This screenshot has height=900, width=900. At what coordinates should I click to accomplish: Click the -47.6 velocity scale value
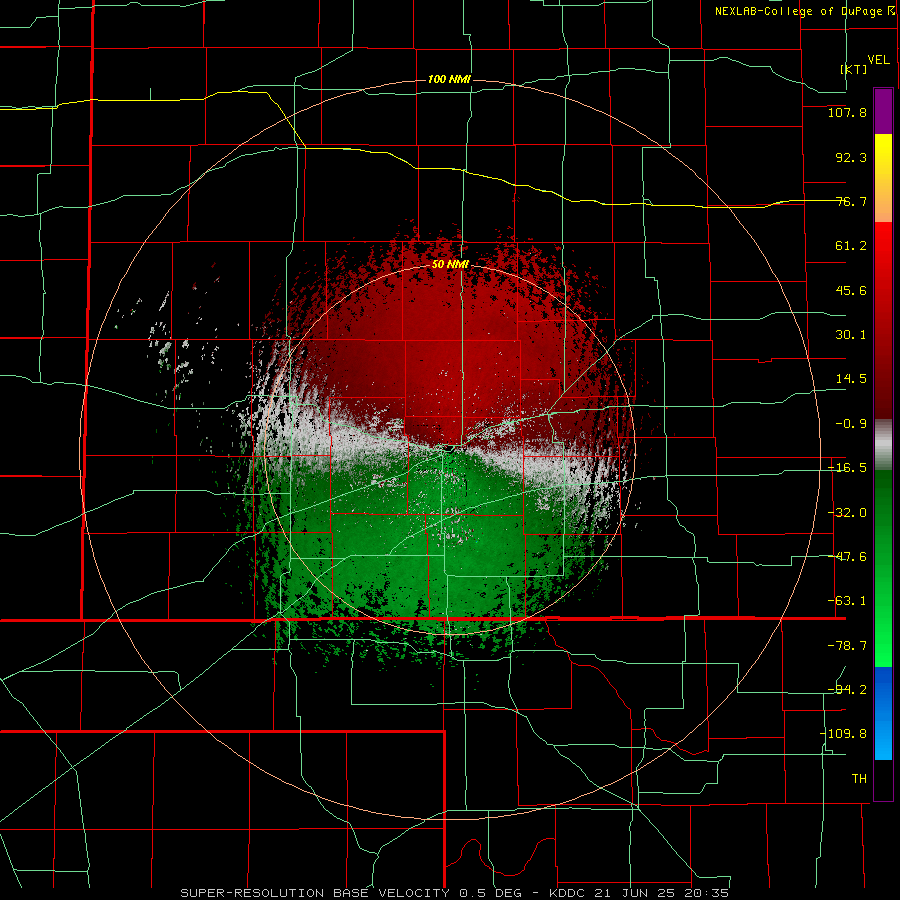[847, 557]
